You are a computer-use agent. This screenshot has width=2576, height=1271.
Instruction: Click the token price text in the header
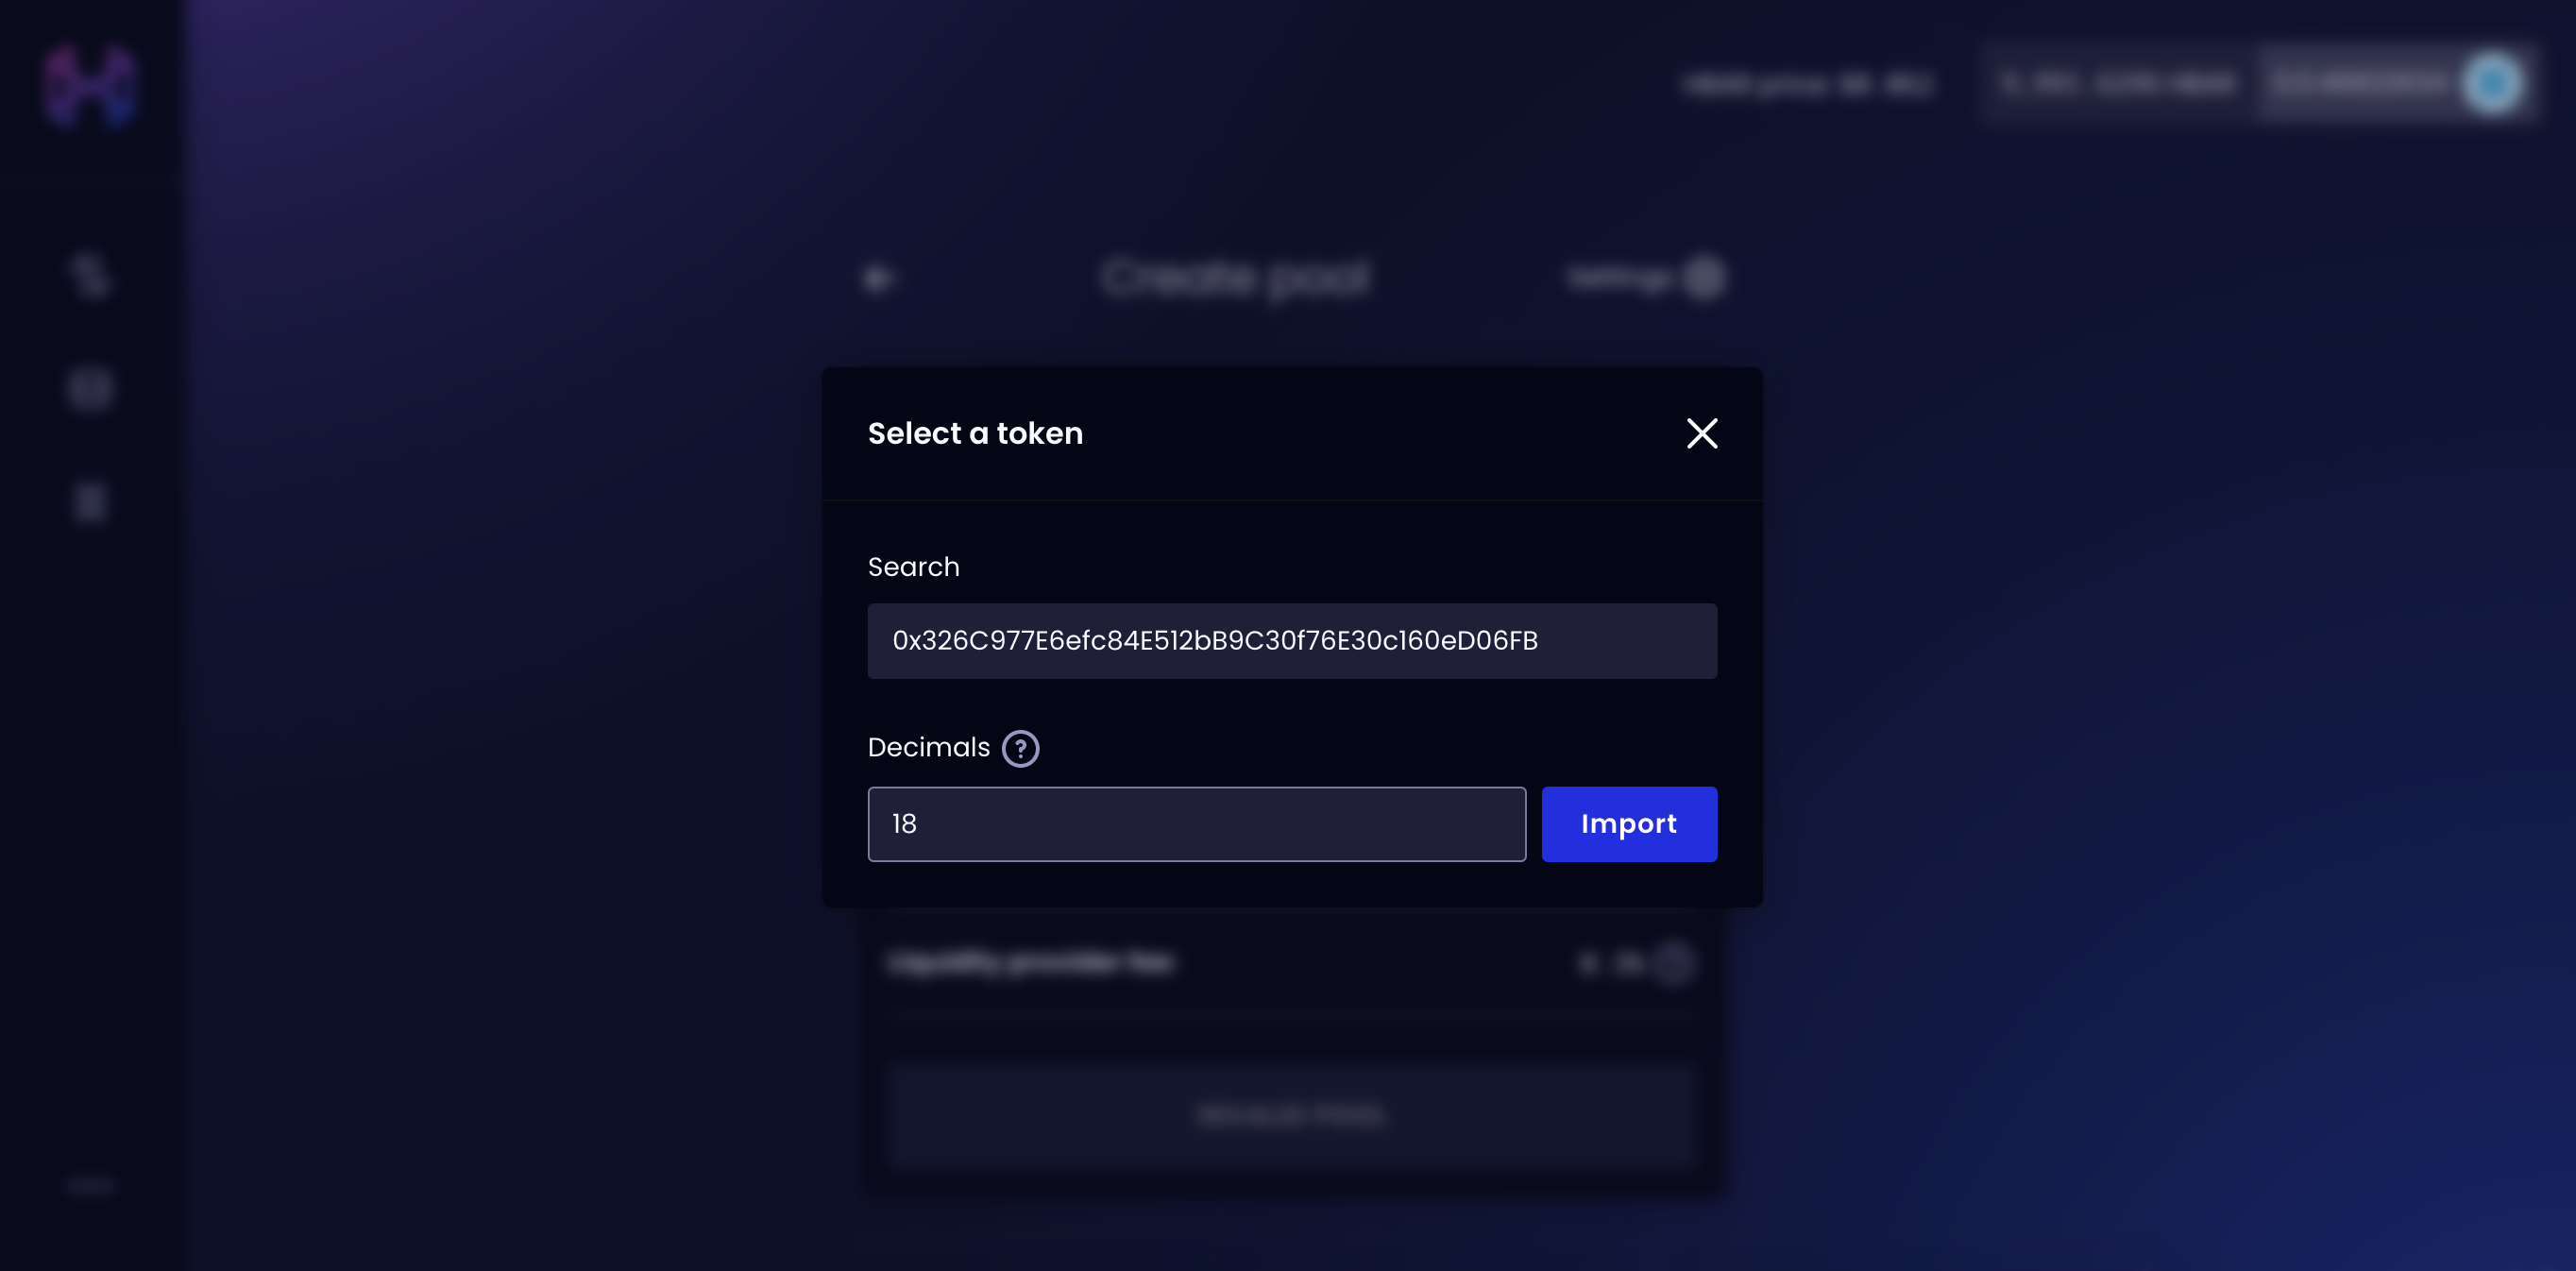click(x=1807, y=85)
